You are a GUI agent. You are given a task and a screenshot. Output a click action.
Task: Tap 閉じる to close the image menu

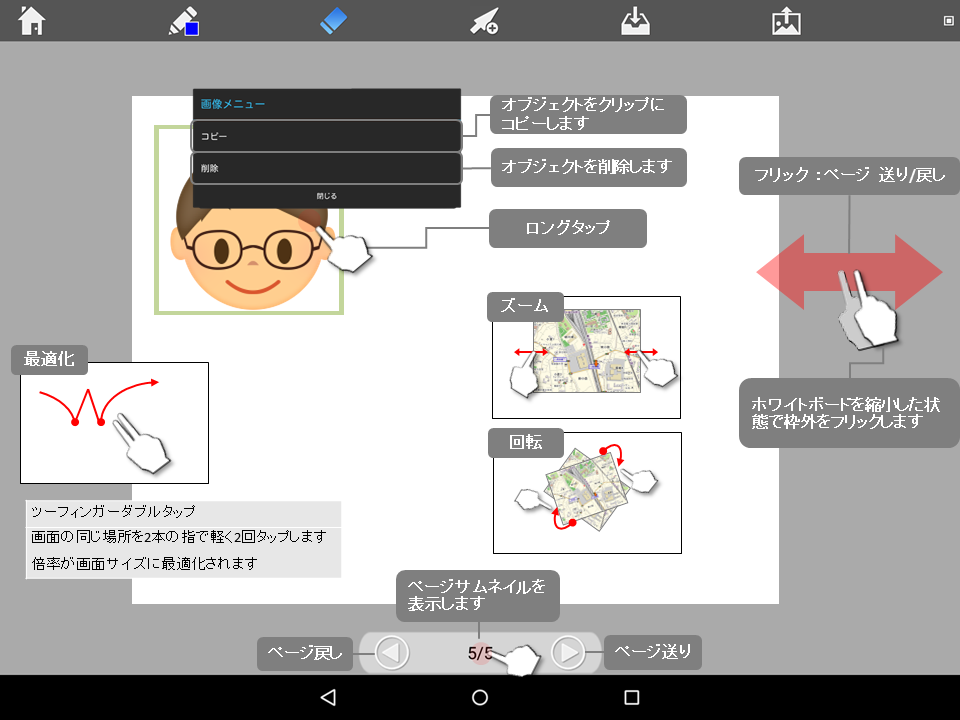click(x=327, y=196)
